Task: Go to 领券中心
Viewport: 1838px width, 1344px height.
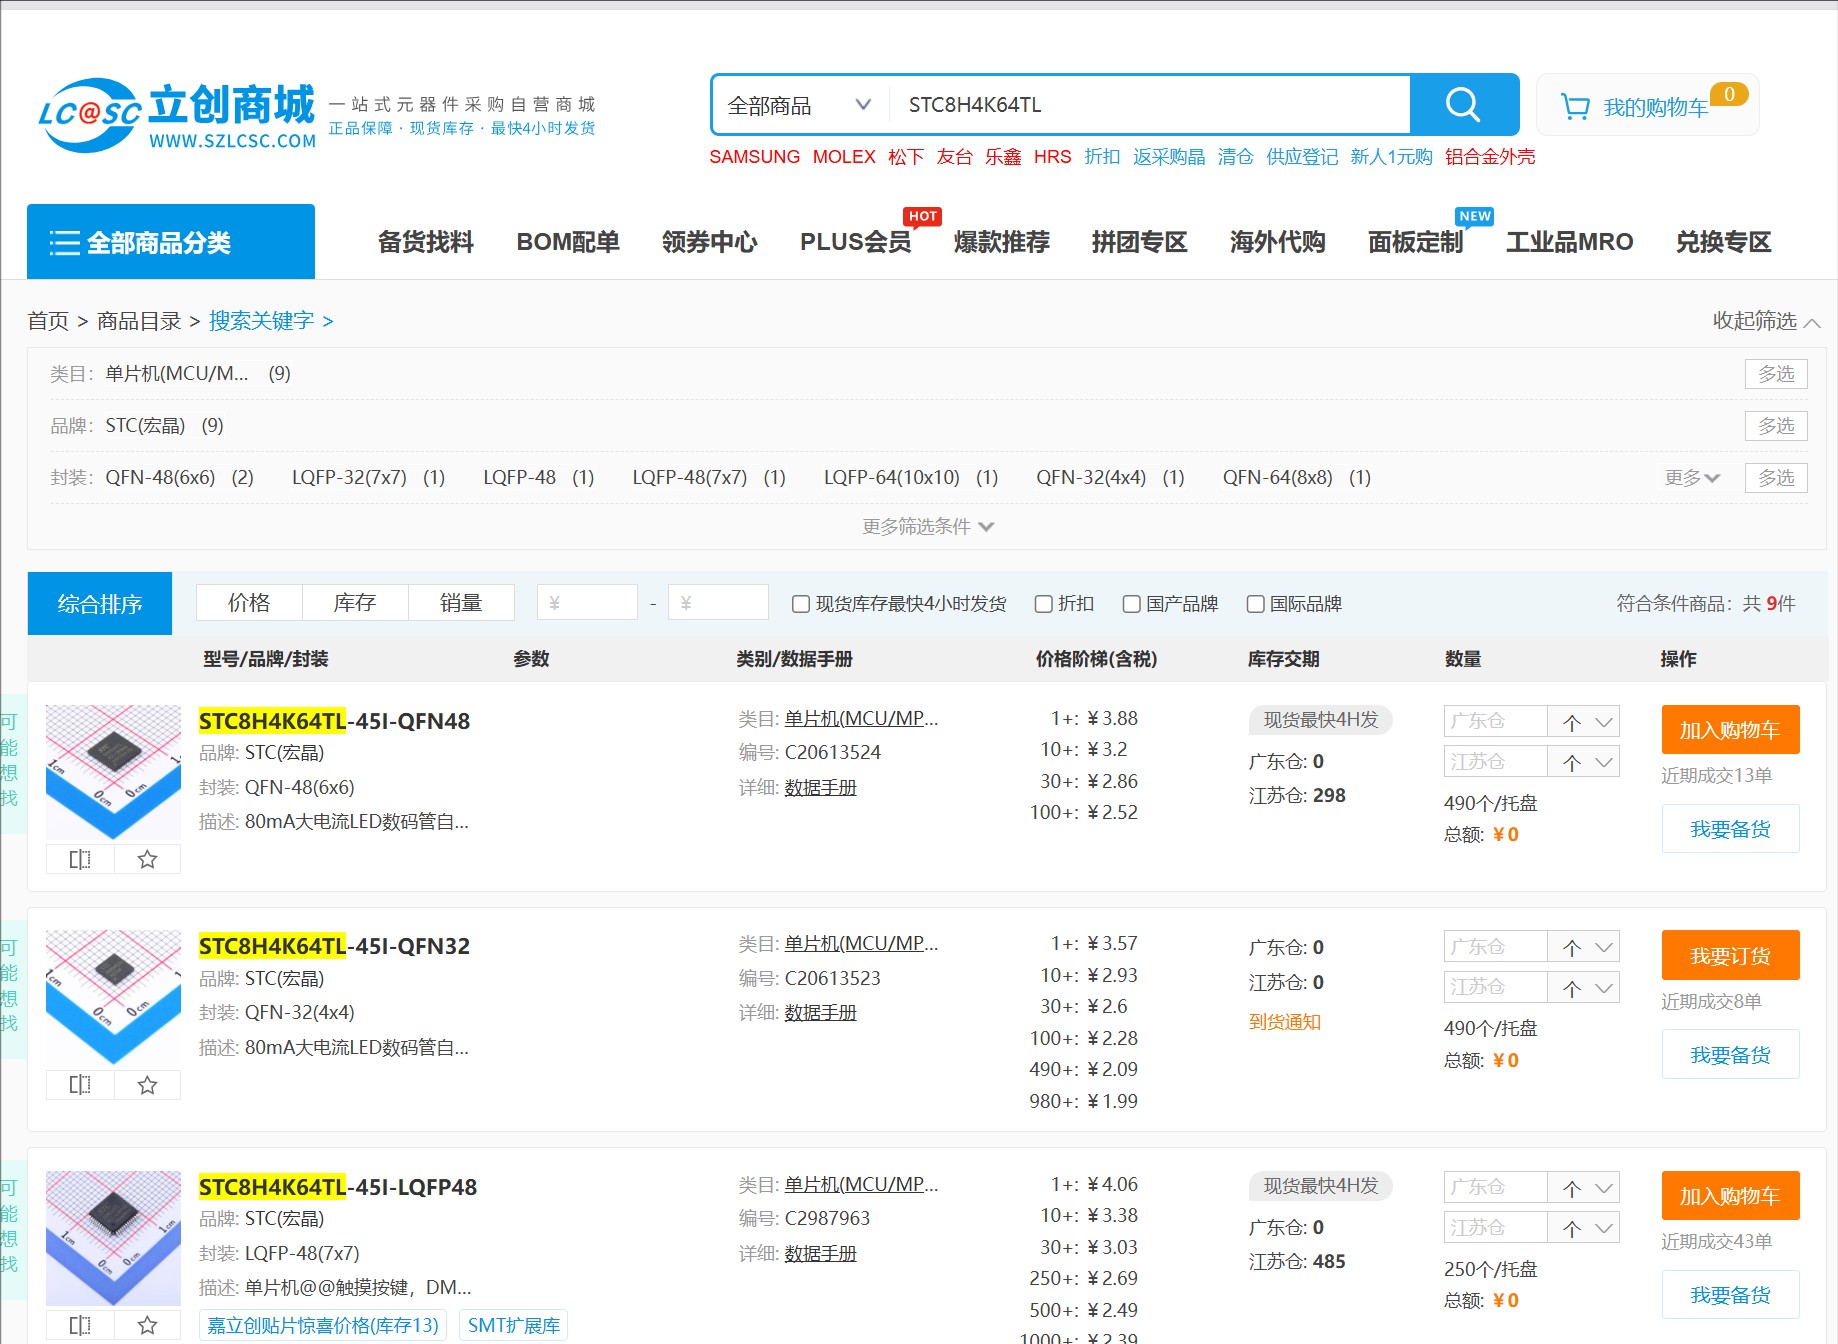Action: 710,242
